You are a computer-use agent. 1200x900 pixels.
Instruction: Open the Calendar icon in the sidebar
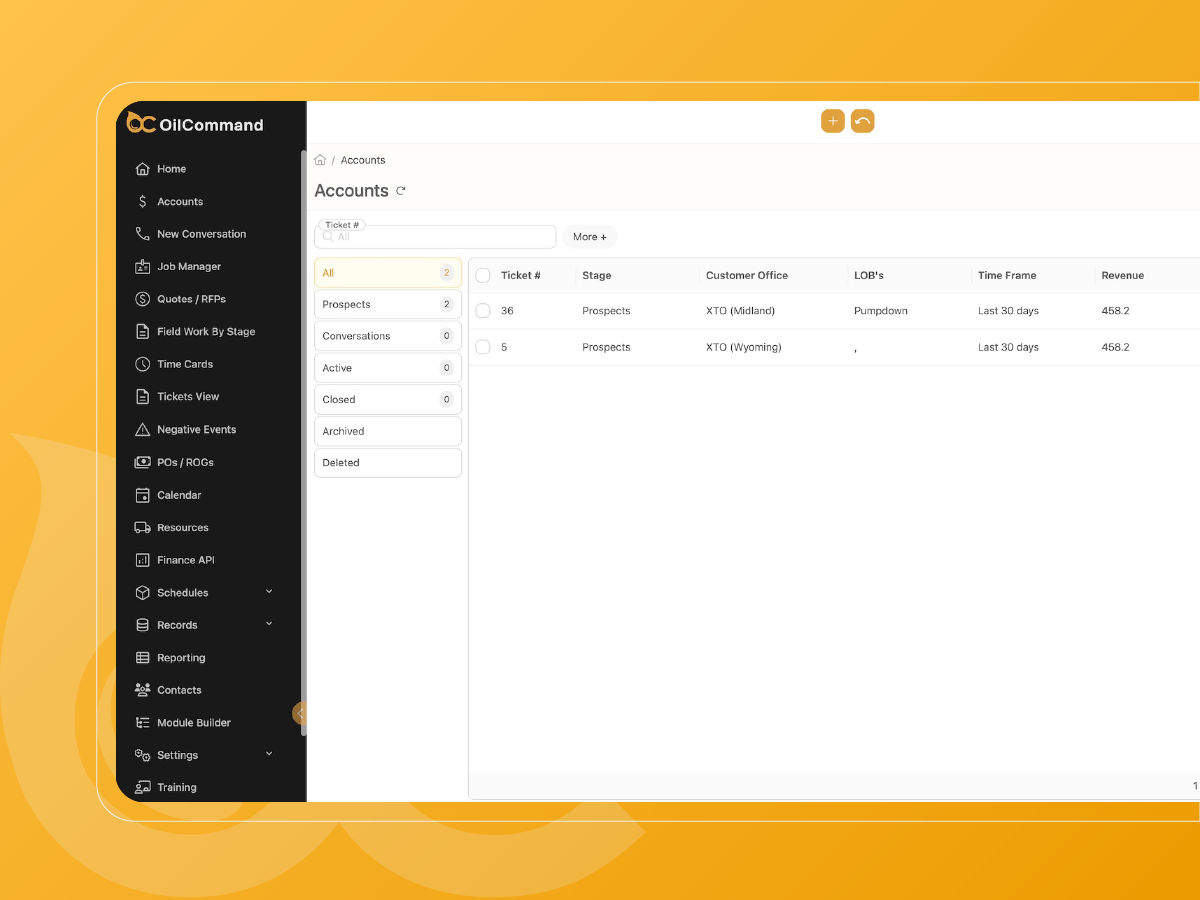click(141, 495)
